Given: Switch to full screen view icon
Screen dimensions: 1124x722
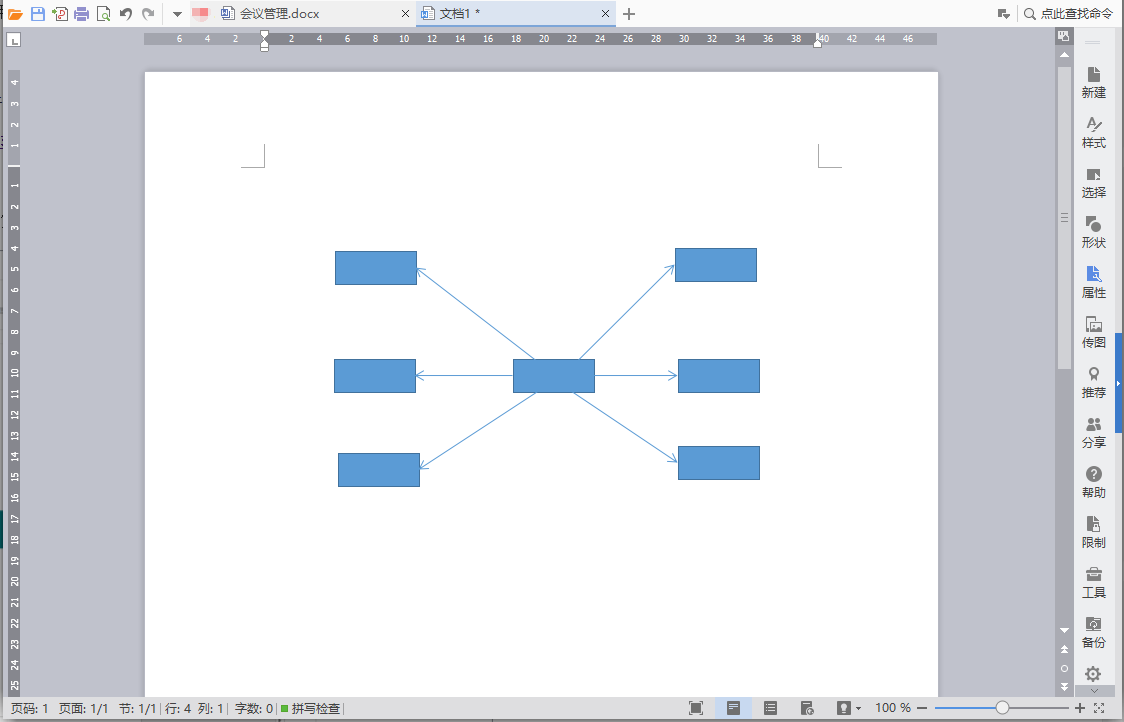Looking at the screenshot, I should [x=695, y=708].
